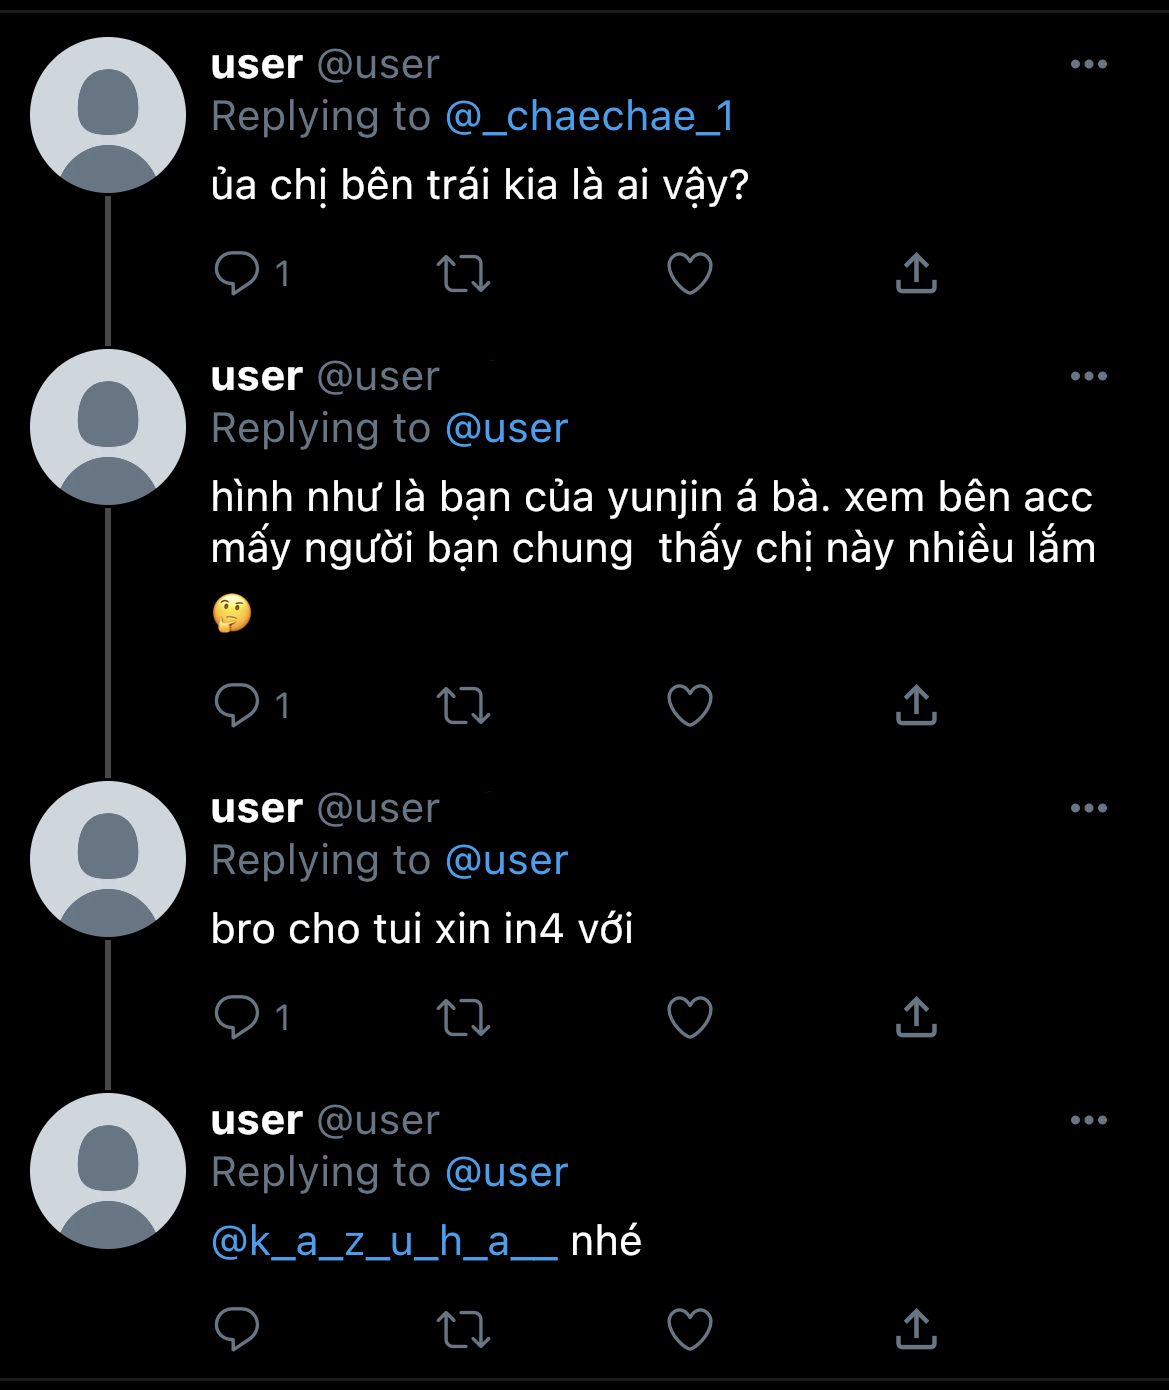Viewport: 1169px width, 1390px height.
Task: Like the "ủa chị bên trái" tweet
Action: (x=689, y=273)
